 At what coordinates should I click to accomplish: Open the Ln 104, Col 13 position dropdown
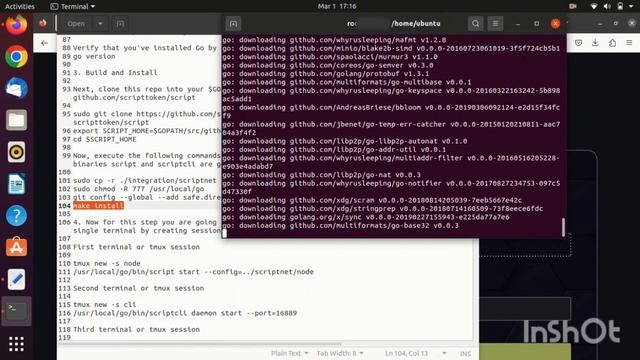coord(415,353)
